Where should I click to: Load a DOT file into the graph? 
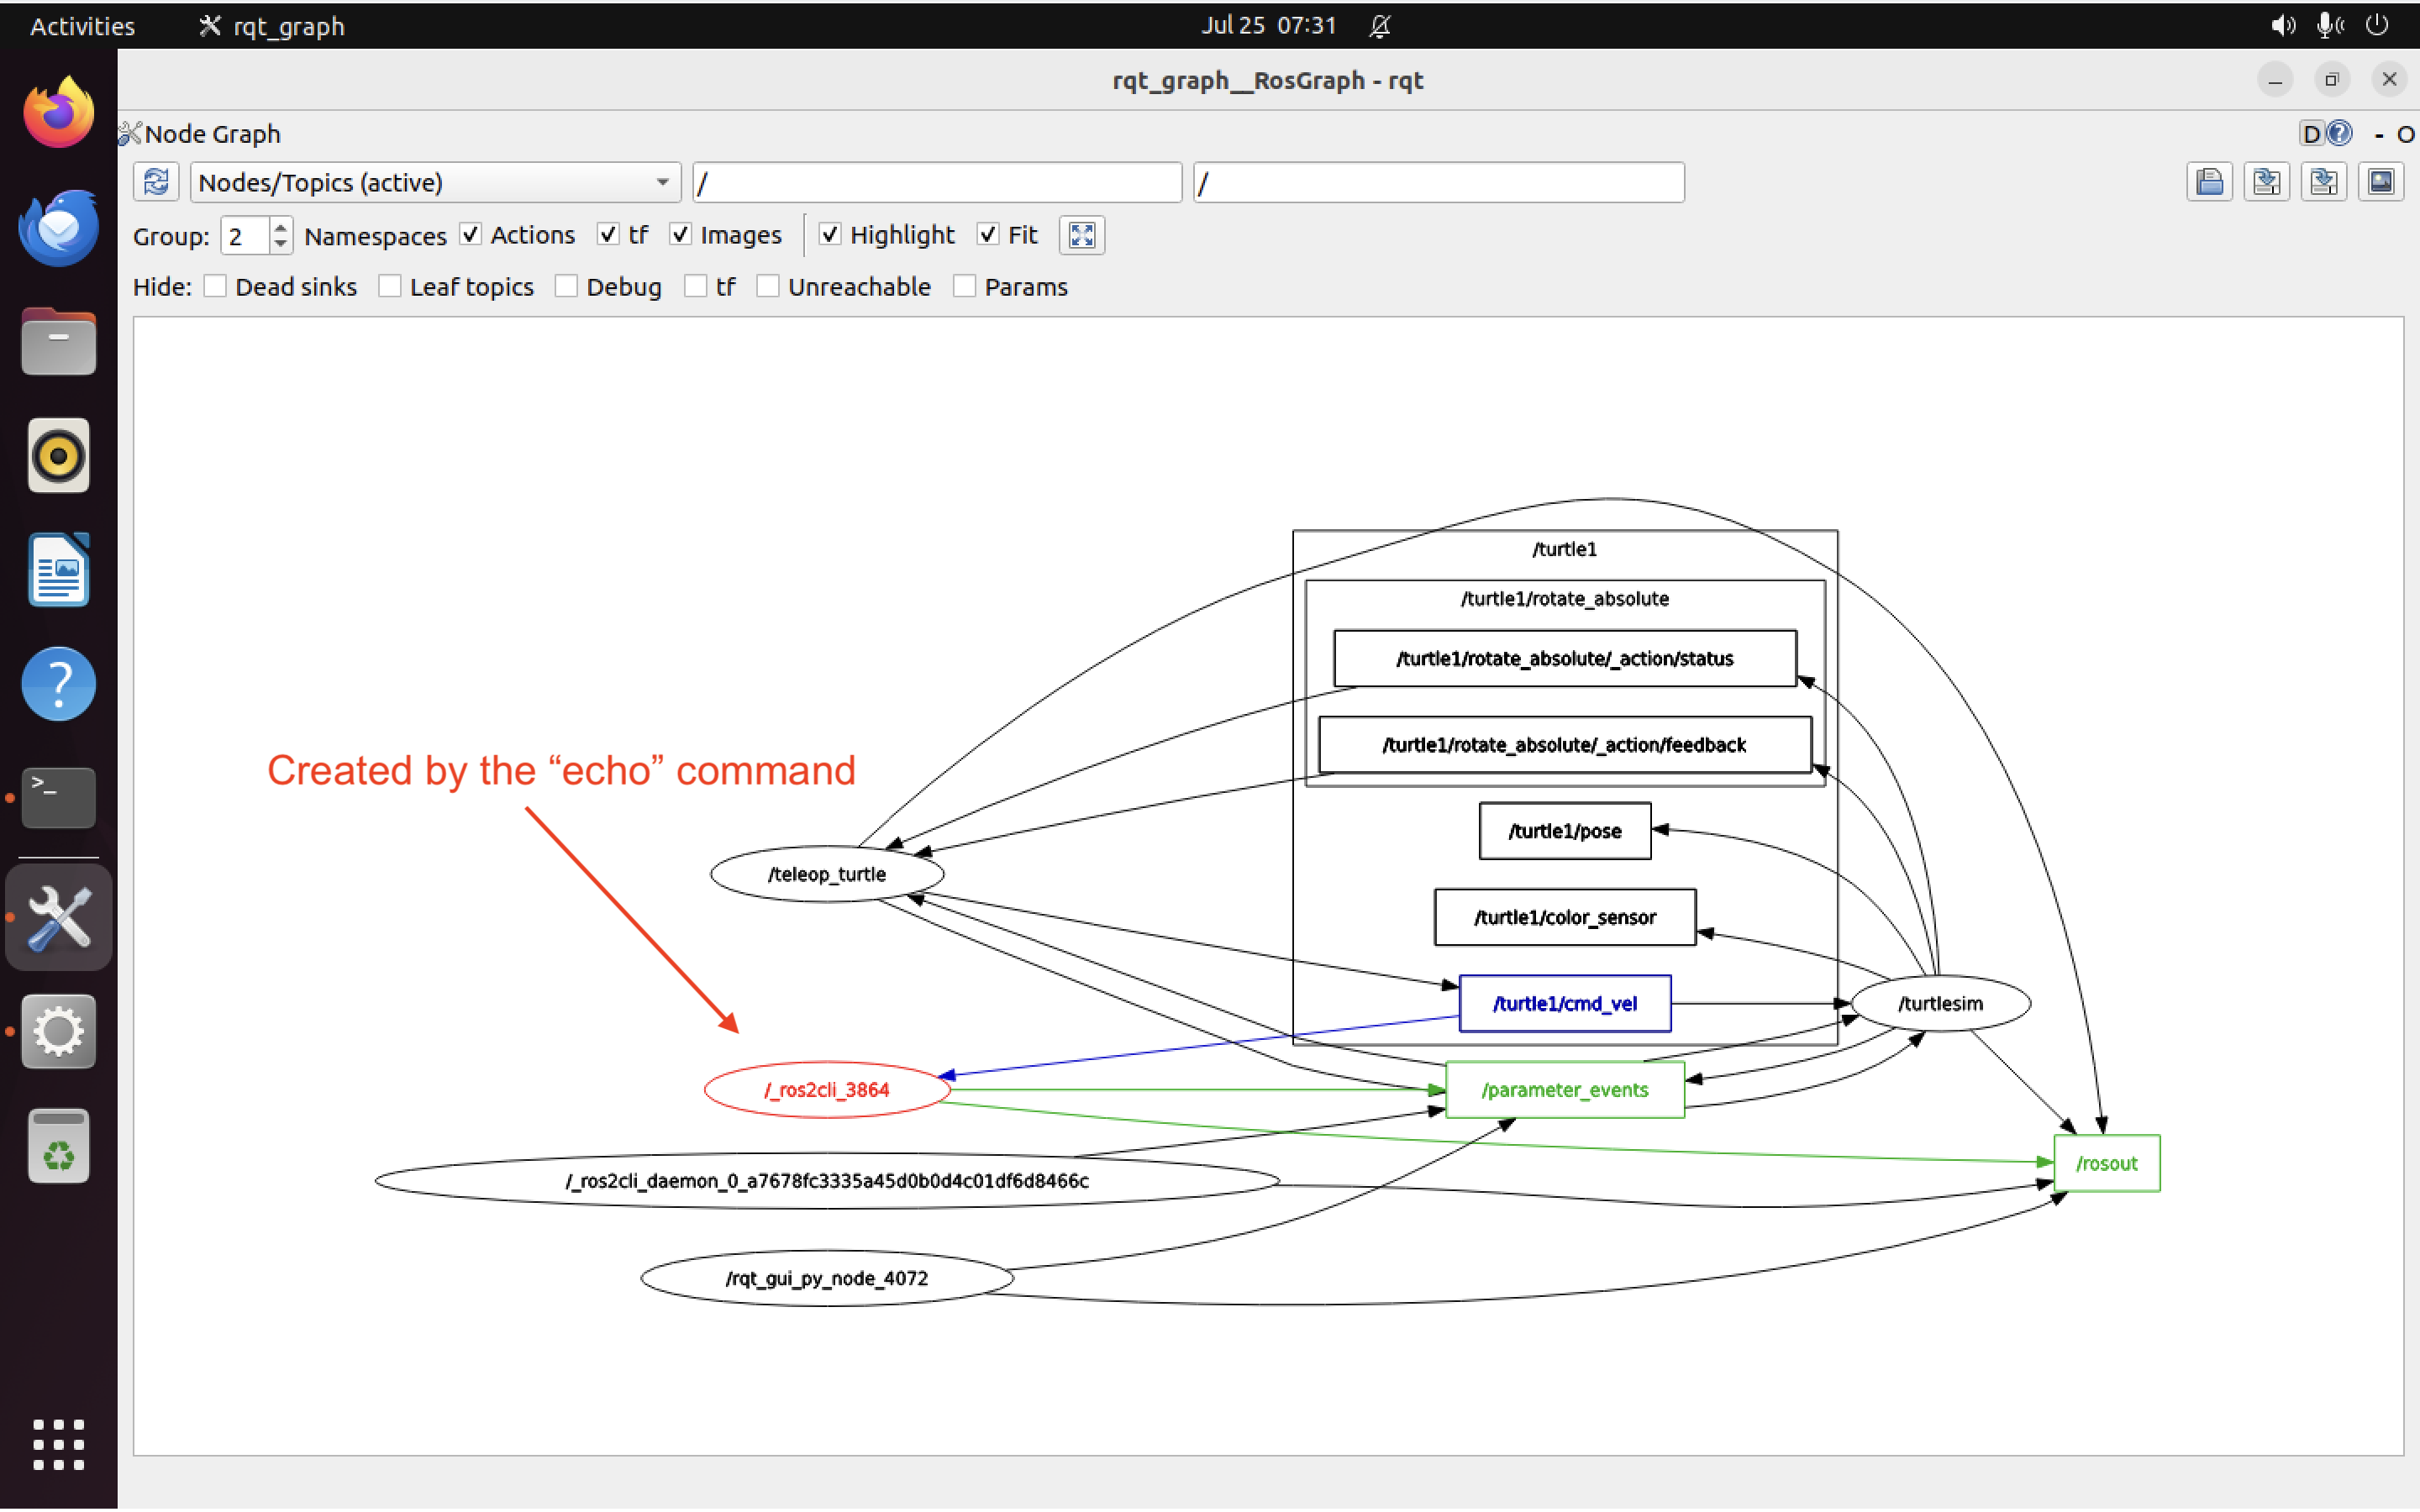pyautogui.click(x=2210, y=181)
